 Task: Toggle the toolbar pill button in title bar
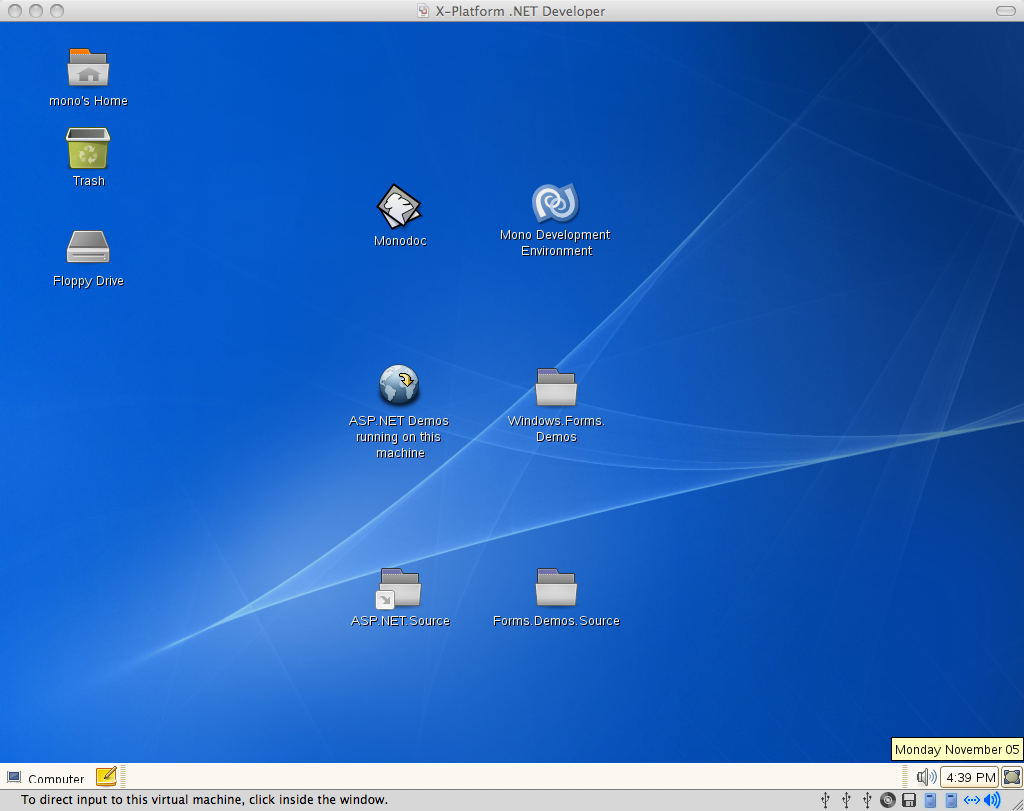point(1005,11)
